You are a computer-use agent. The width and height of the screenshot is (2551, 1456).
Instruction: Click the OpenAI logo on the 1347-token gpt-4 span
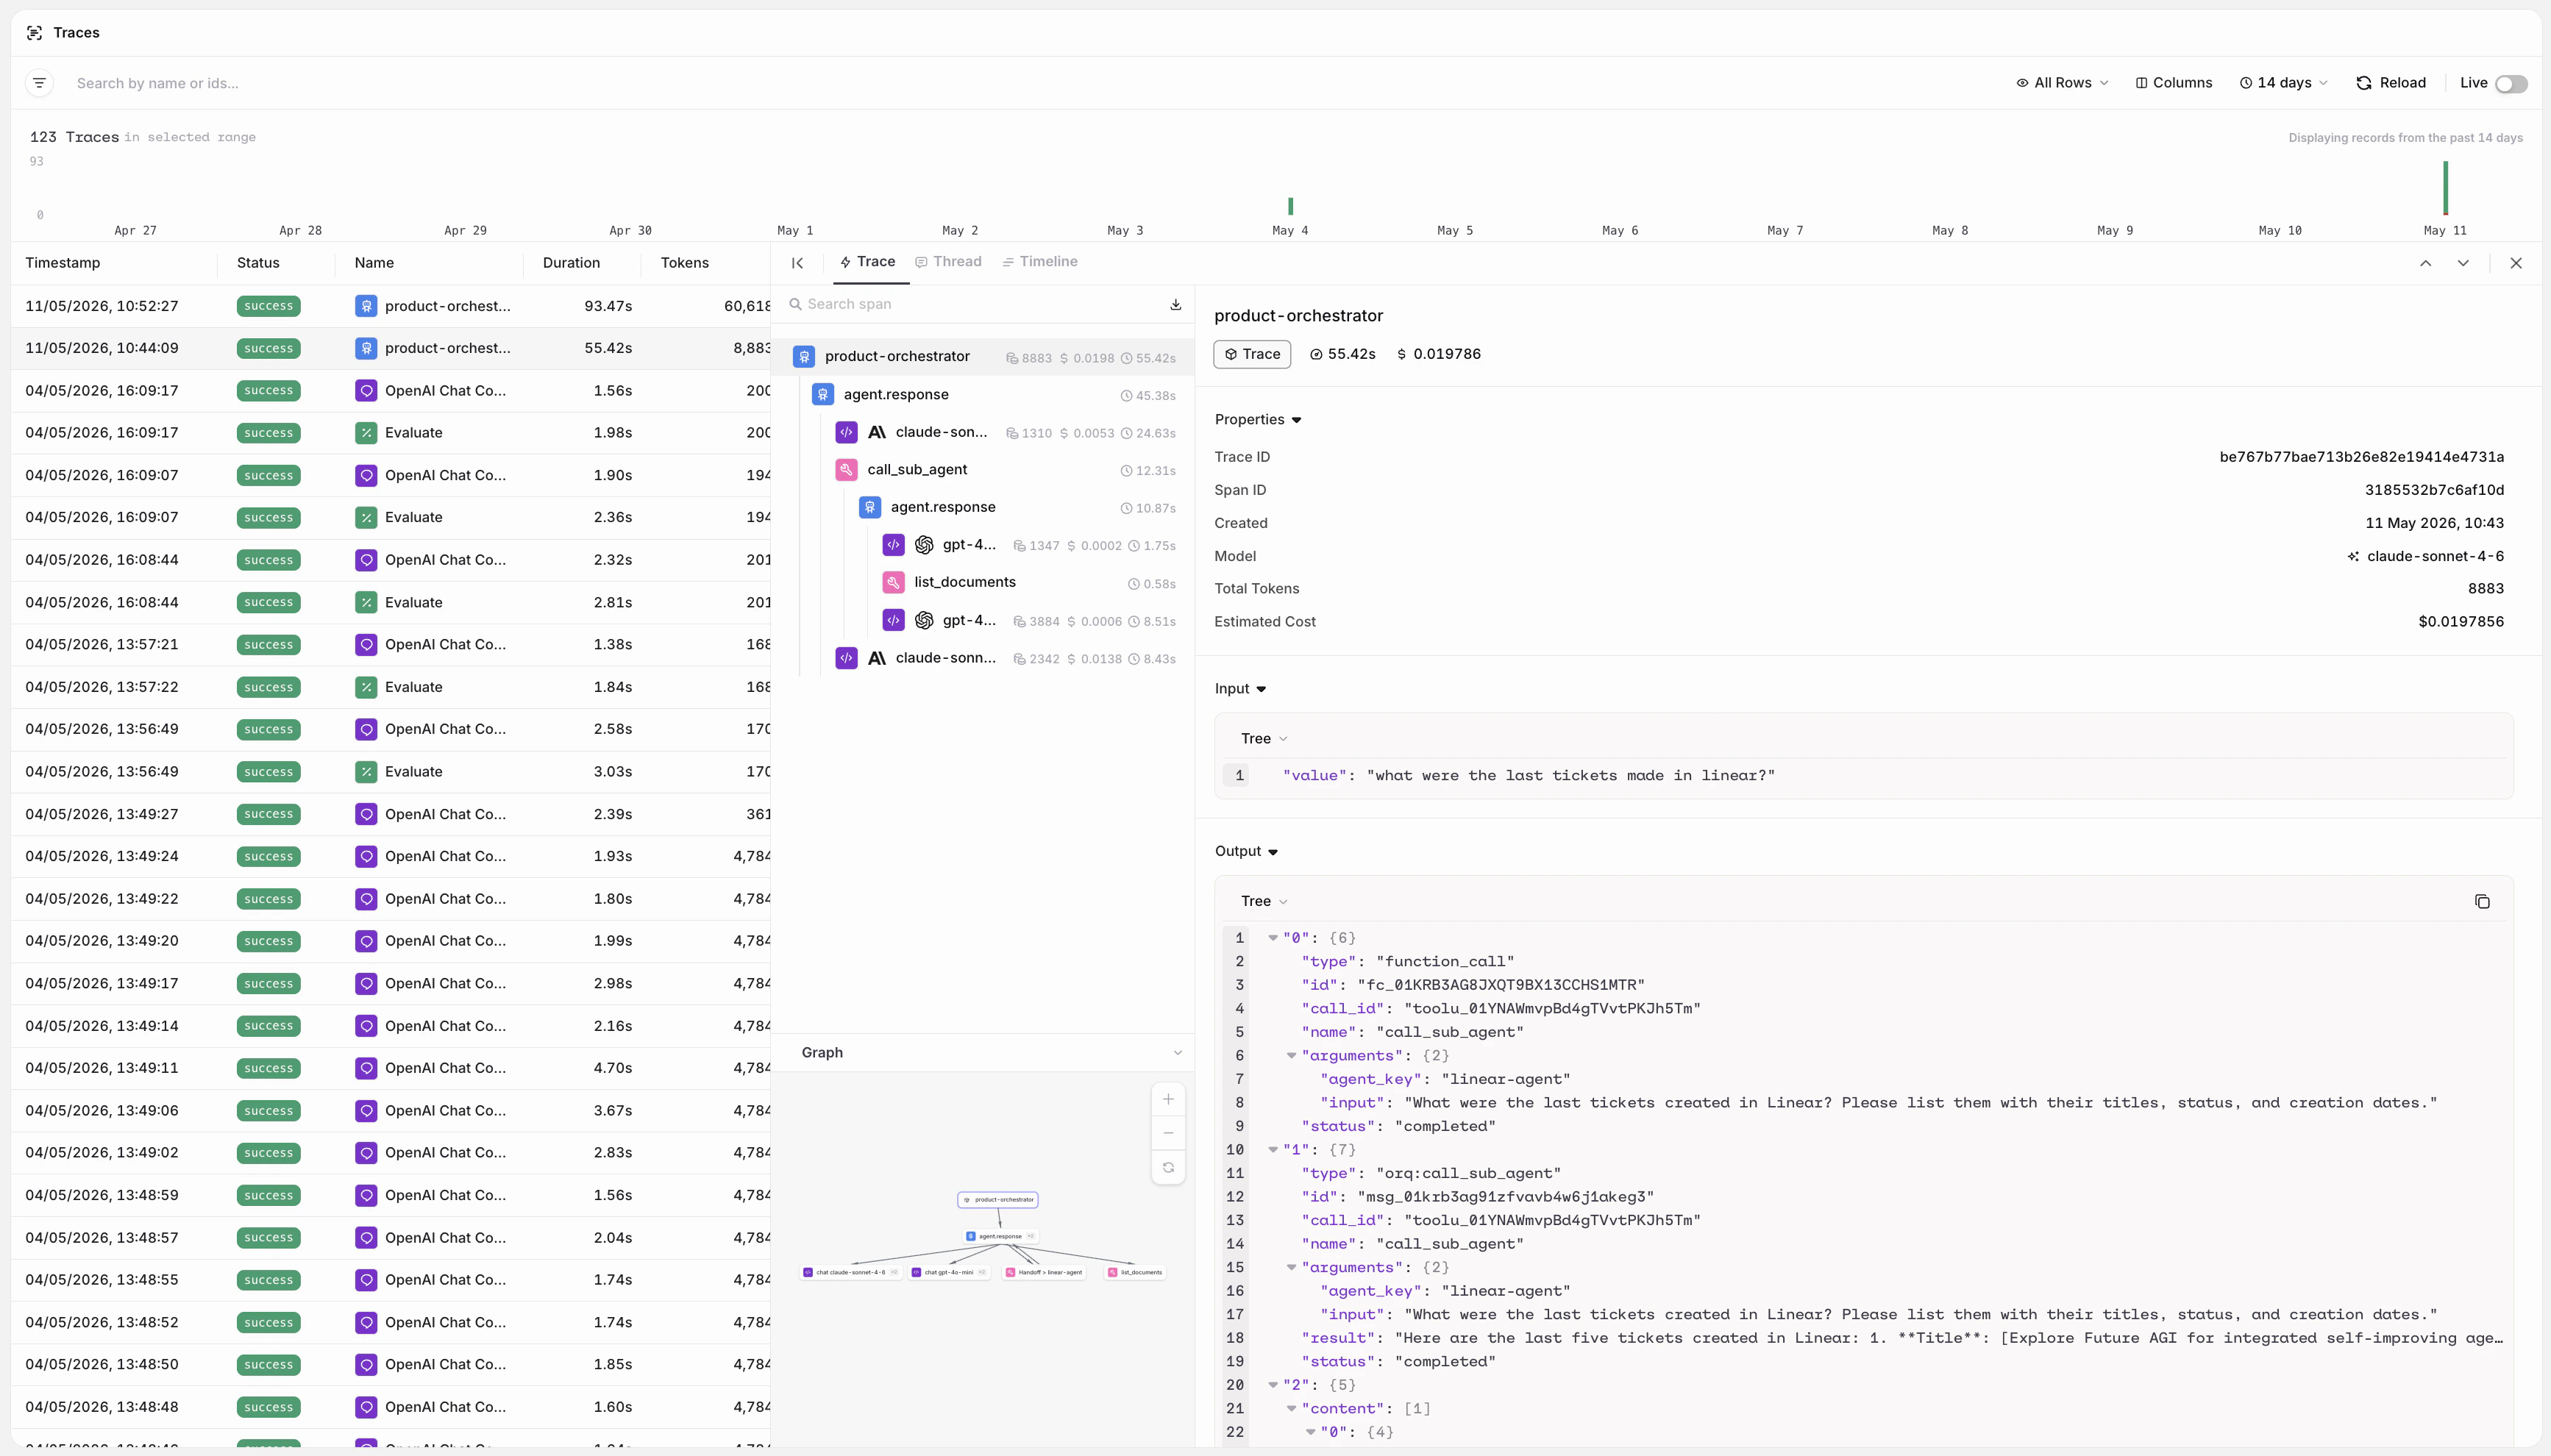tap(924, 545)
